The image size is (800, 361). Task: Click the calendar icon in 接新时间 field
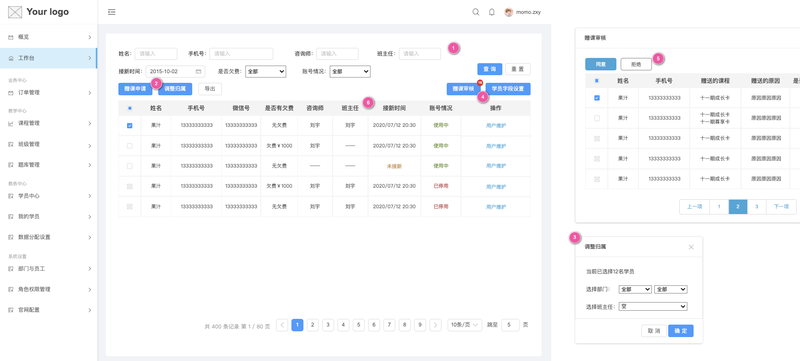pos(198,71)
